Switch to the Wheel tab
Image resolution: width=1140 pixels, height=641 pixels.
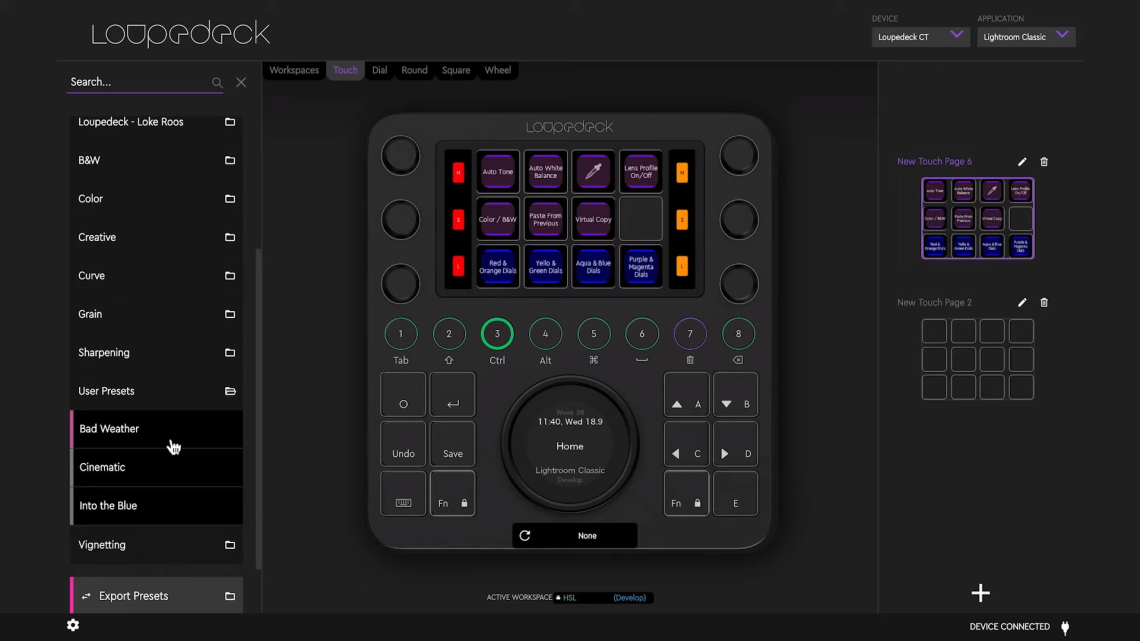click(498, 70)
